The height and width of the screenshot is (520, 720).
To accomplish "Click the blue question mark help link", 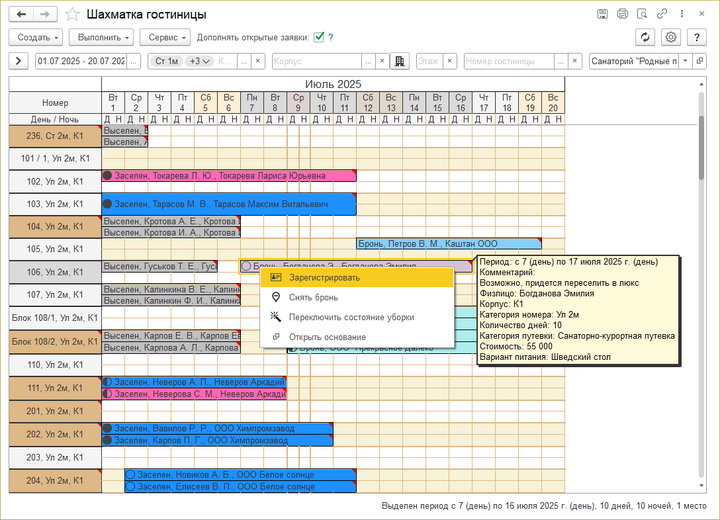I will tap(331, 38).
